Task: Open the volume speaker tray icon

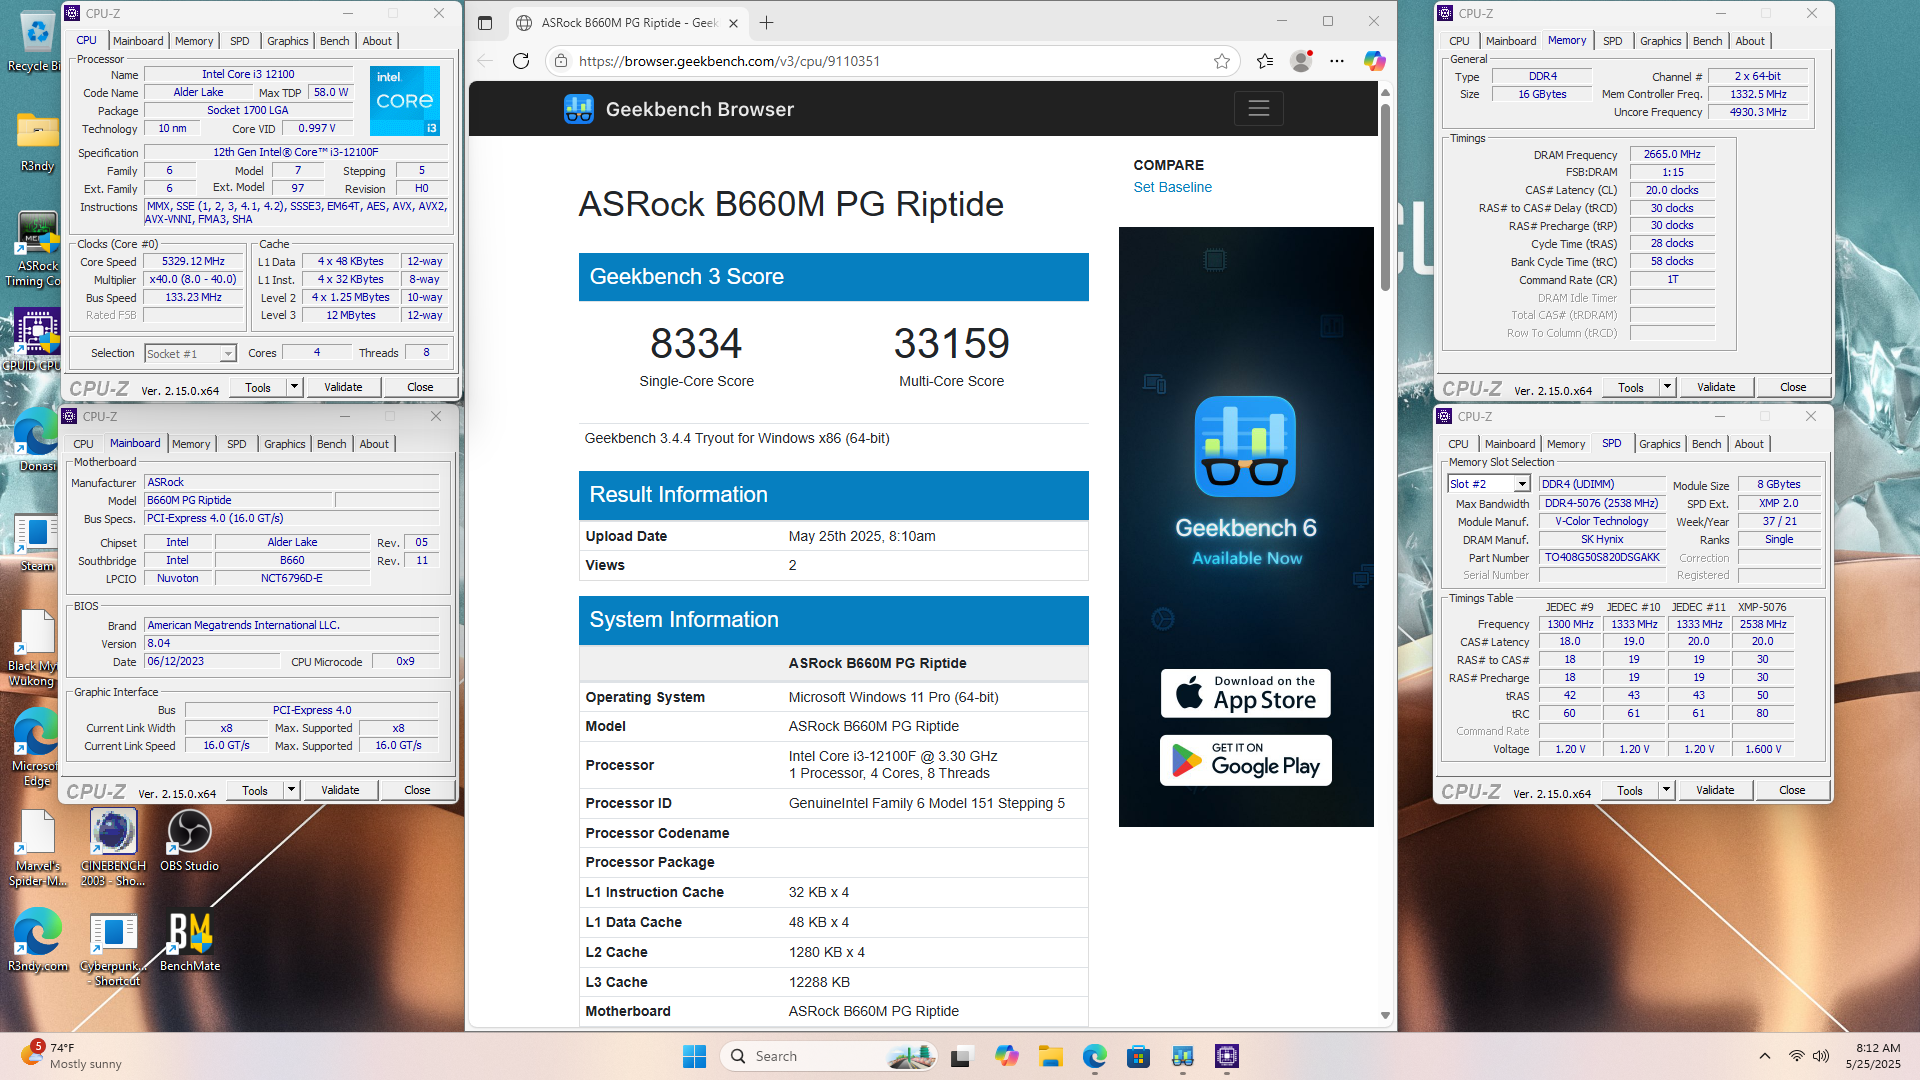Action: pyautogui.click(x=1821, y=1056)
